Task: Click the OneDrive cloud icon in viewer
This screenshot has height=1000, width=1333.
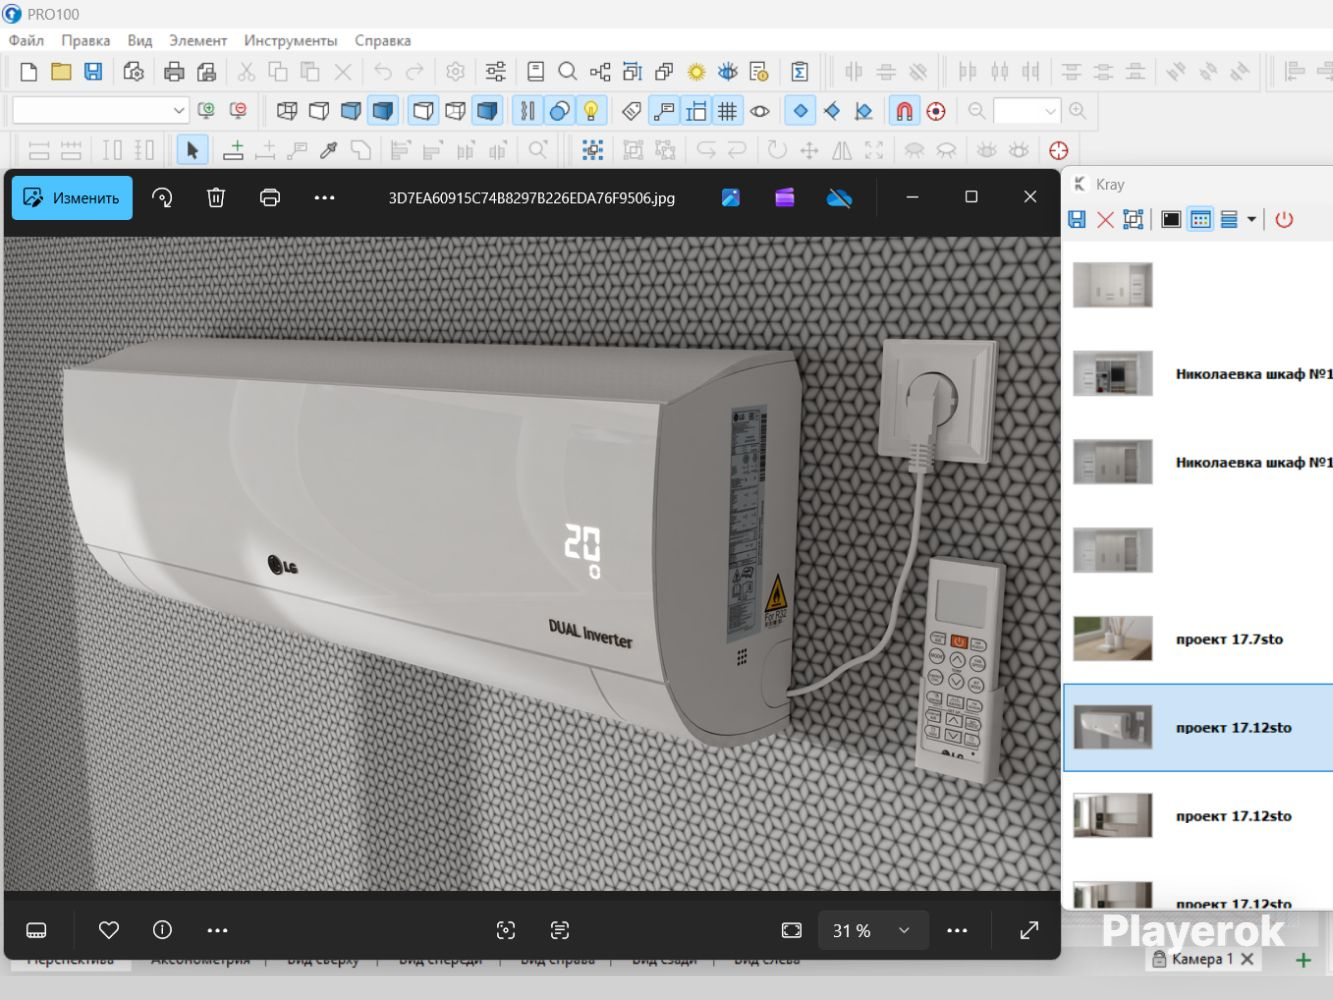Action: (839, 198)
